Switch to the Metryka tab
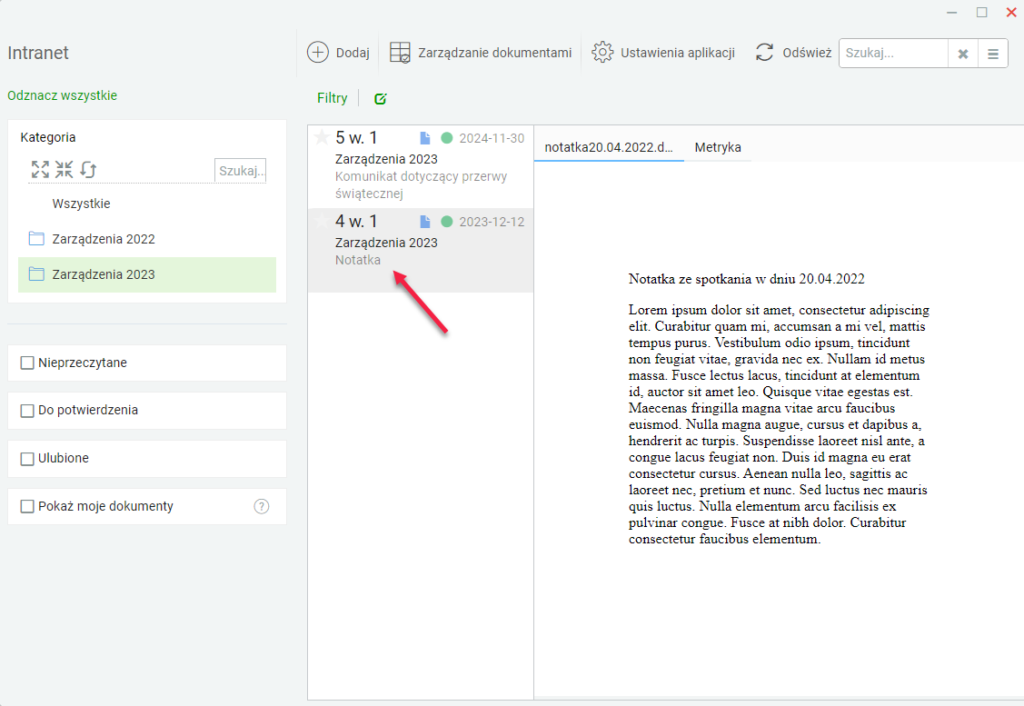The width and height of the screenshot is (1024, 706). (x=718, y=147)
